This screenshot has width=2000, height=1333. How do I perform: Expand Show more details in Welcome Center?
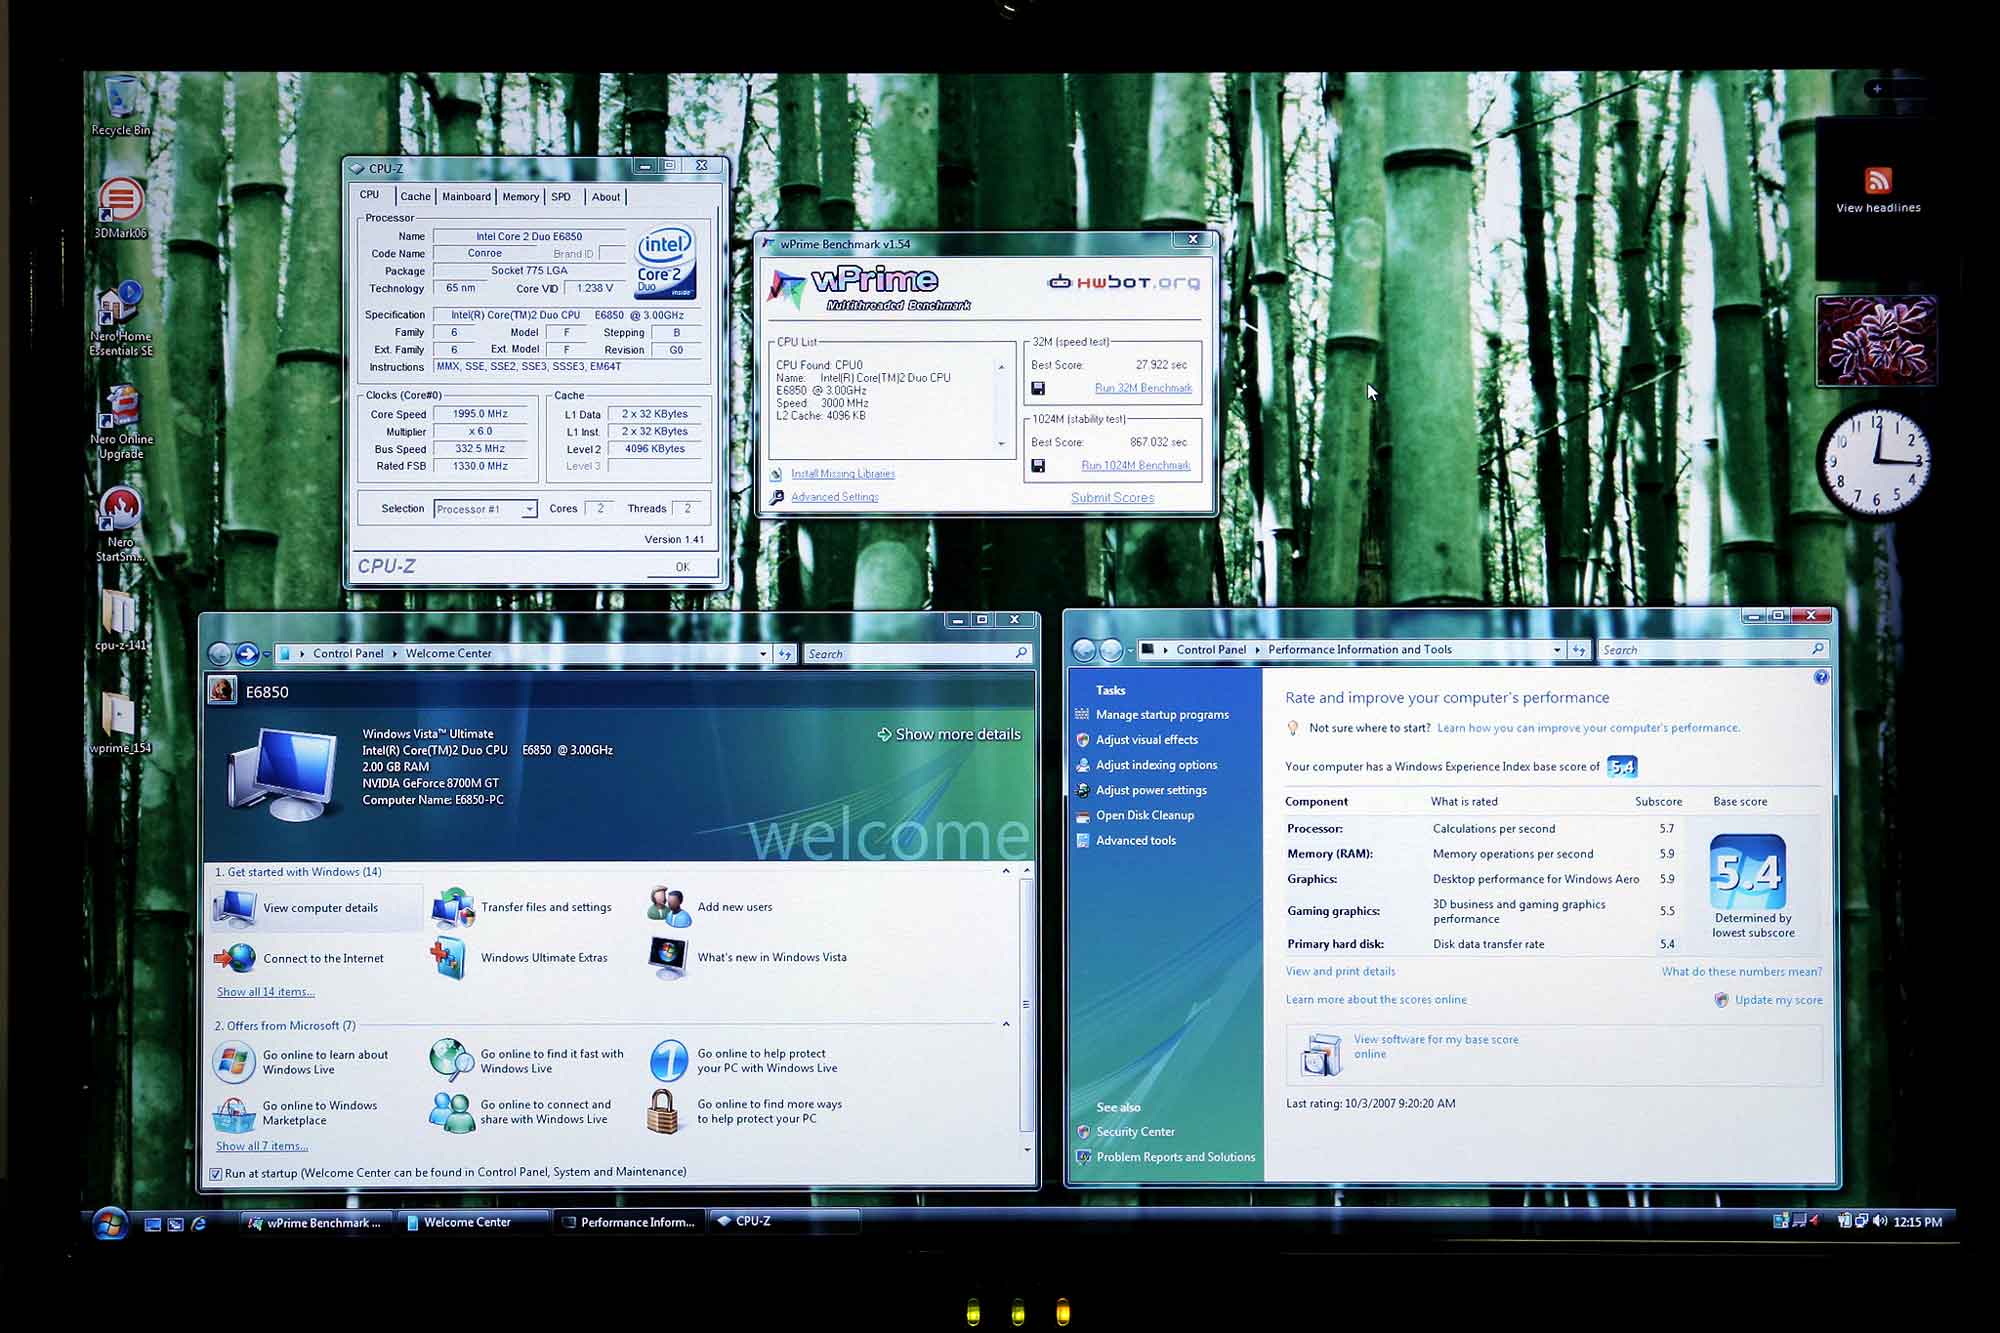pos(949,734)
